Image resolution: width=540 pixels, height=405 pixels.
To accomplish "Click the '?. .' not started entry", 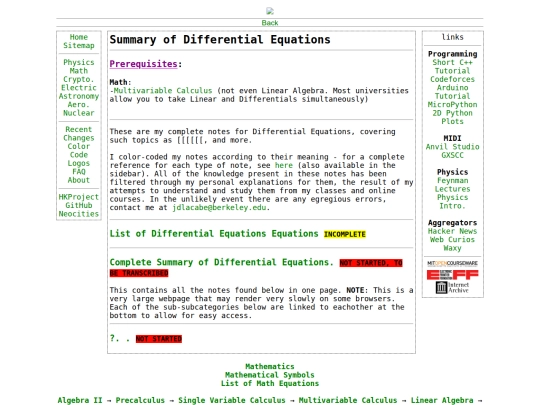I will click(x=120, y=339).
